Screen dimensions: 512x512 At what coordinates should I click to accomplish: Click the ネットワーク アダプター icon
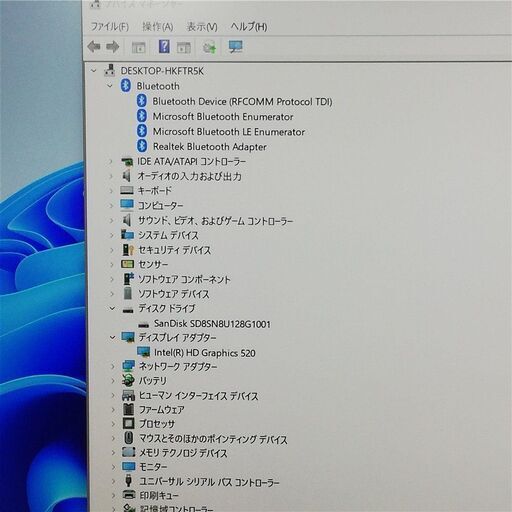(x=128, y=366)
